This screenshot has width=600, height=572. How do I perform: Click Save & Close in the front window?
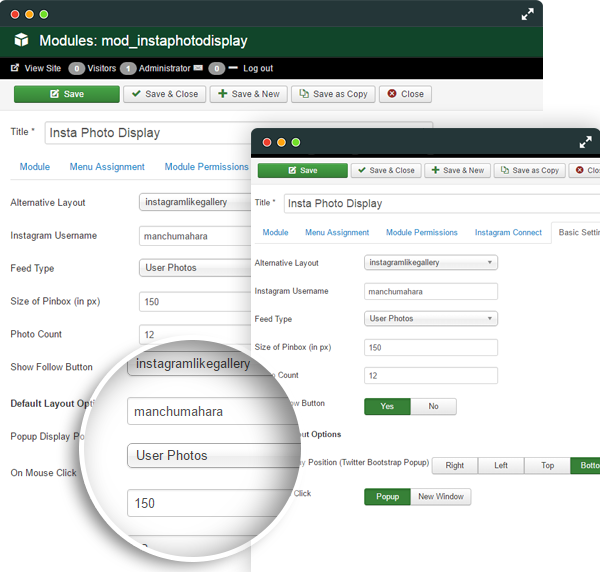click(386, 170)
